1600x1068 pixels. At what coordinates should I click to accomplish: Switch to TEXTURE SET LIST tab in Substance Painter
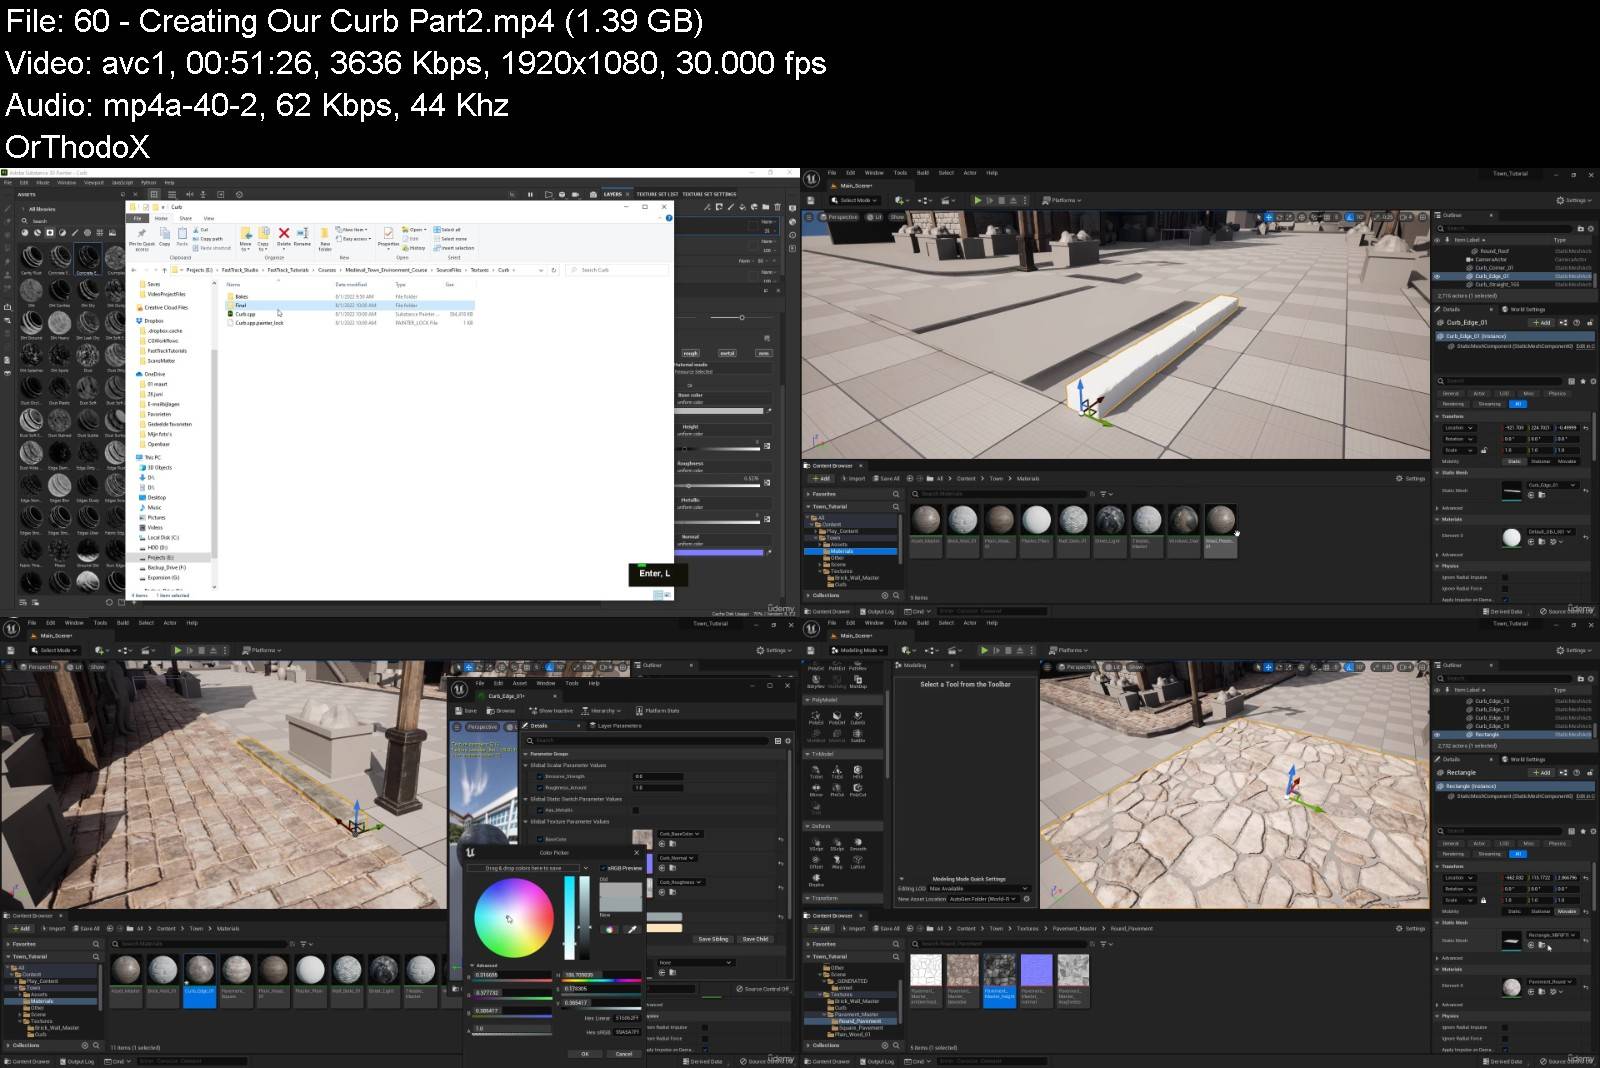(x=657, y=194)
